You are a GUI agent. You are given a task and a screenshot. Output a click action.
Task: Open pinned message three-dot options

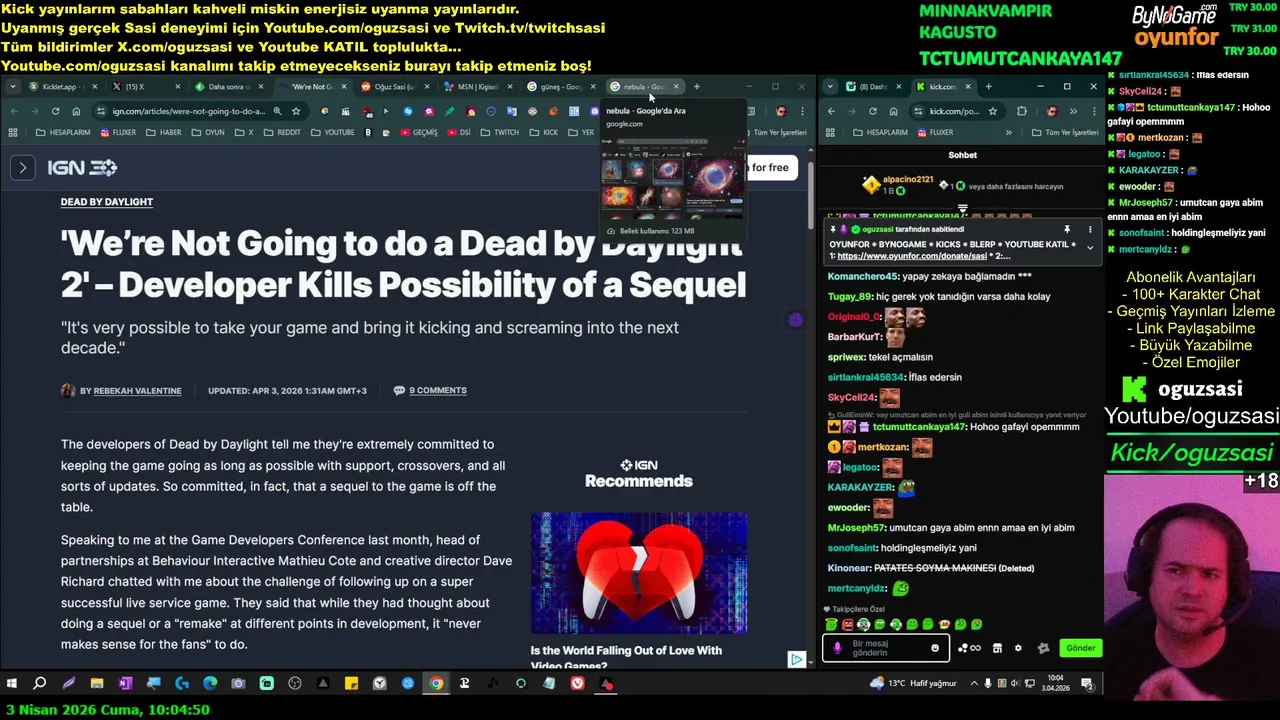point(1090,229)
